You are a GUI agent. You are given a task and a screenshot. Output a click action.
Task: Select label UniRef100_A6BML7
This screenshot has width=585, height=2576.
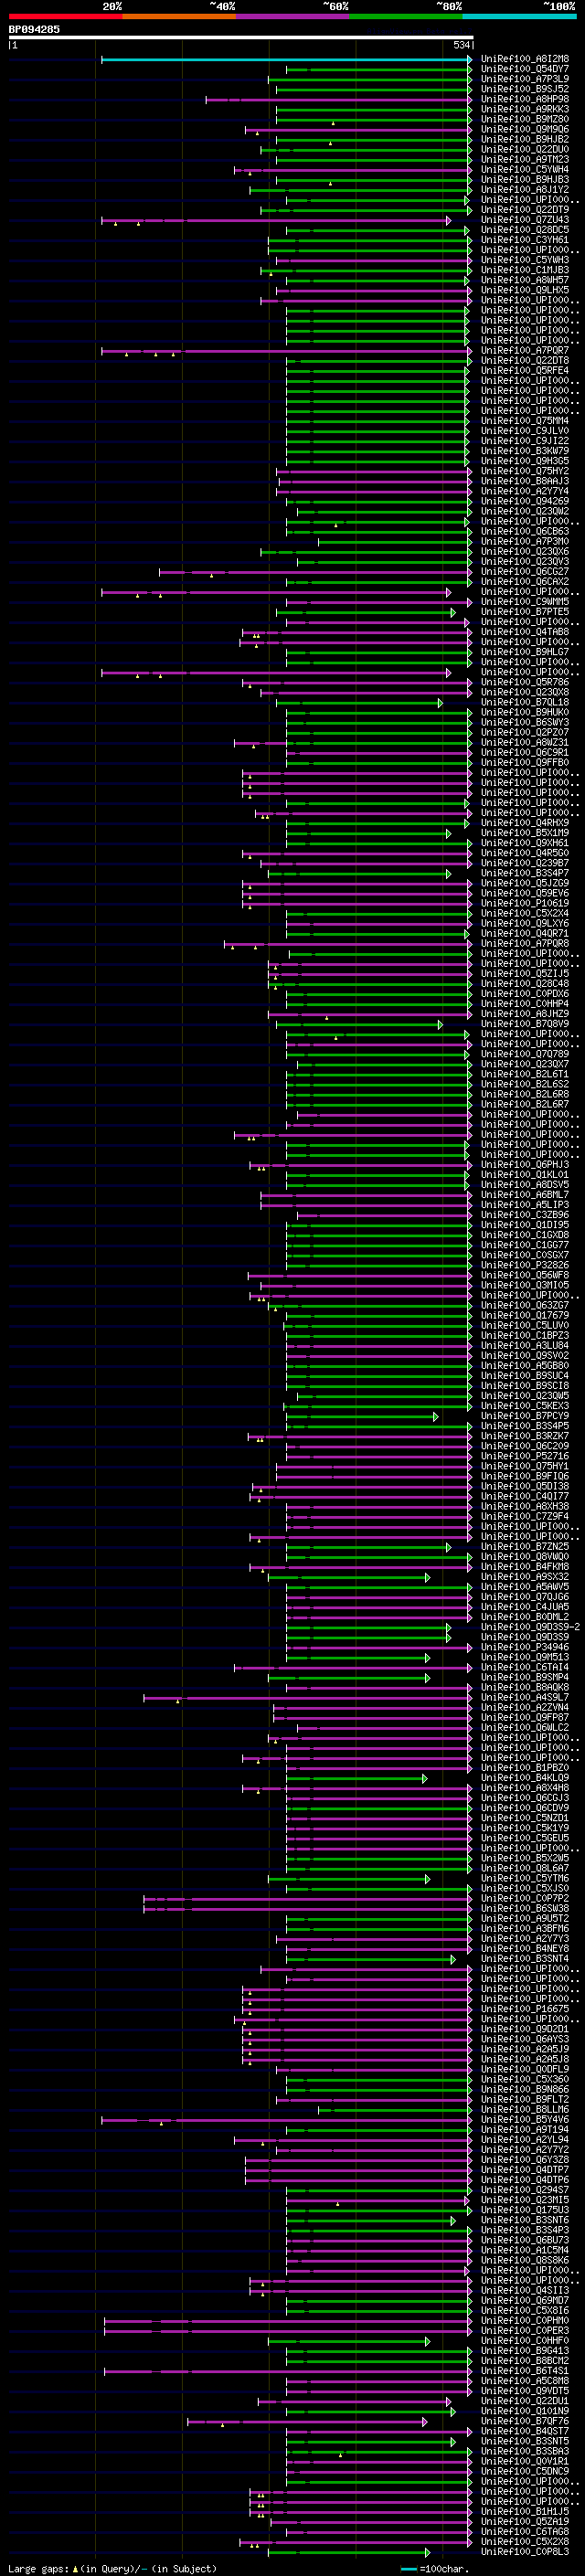[x=525, y=1195]
